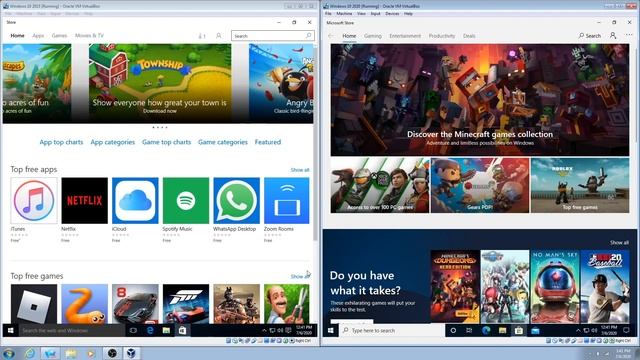Viewport: 640px width, 360px height.
Task: Click the back arrow in Microsoft Store
Action: point(331,36)
